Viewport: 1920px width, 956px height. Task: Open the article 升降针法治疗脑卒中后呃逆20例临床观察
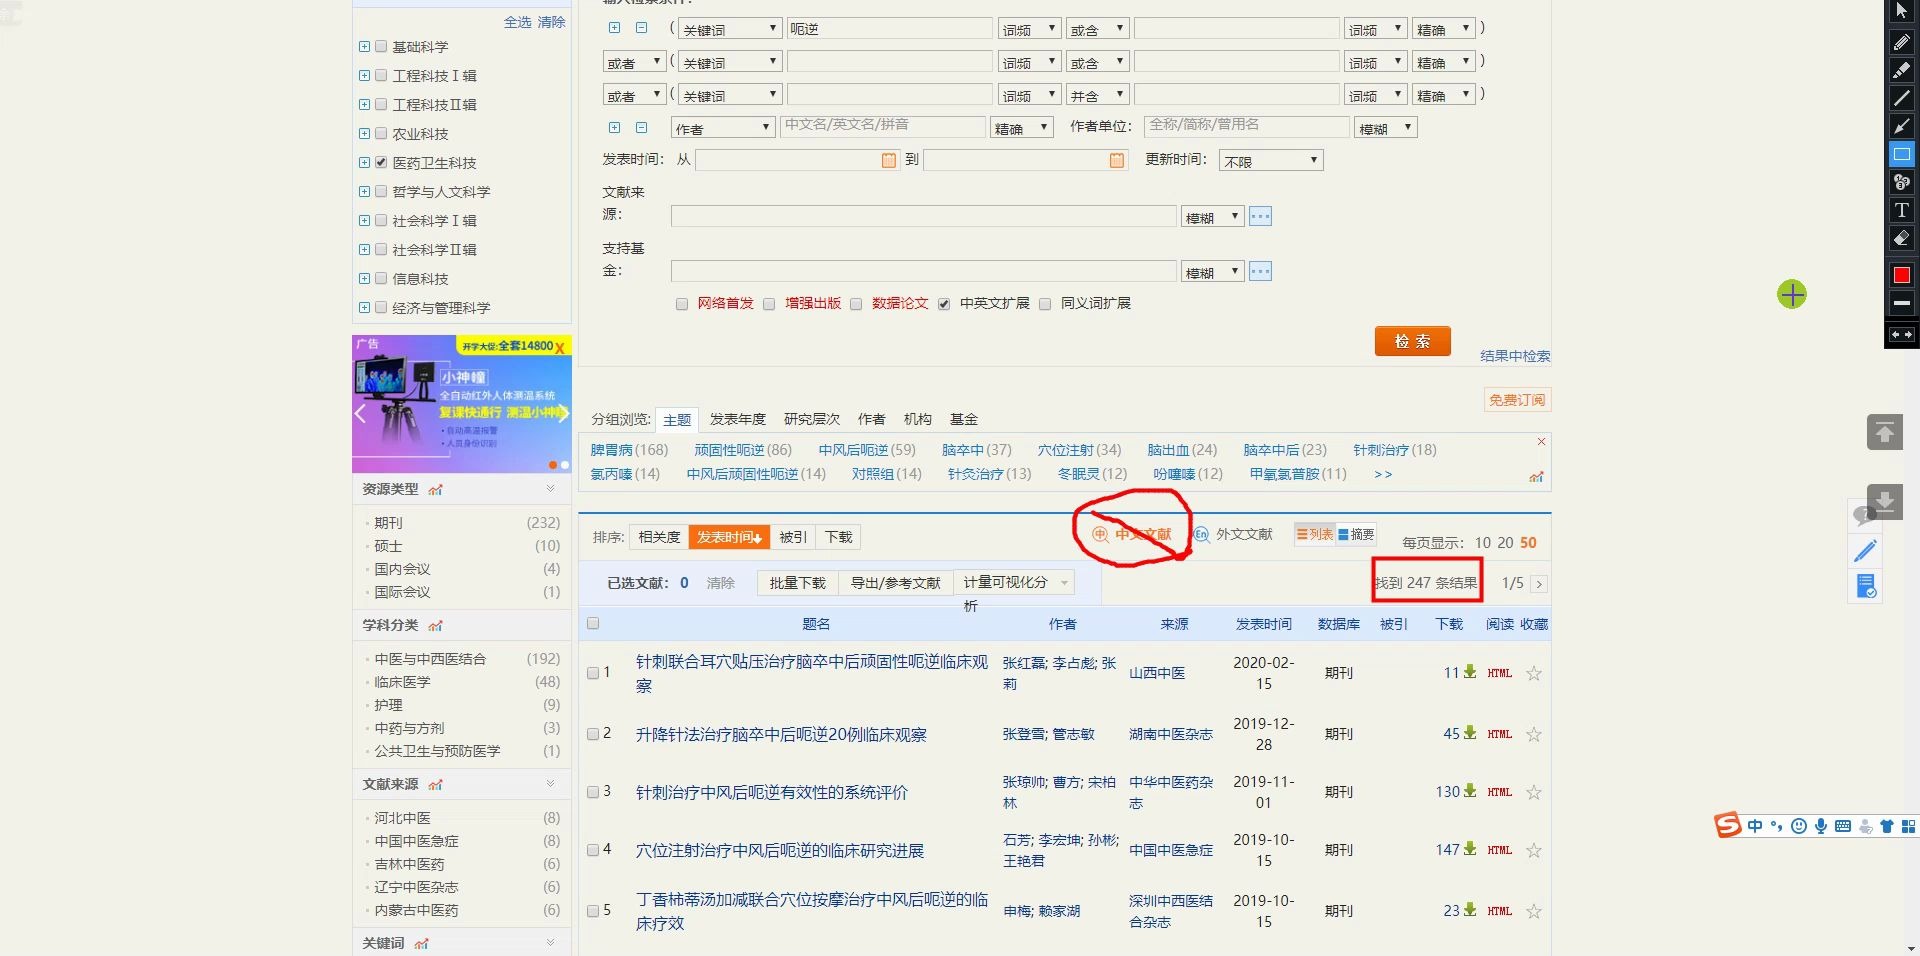tap(782, 733)
